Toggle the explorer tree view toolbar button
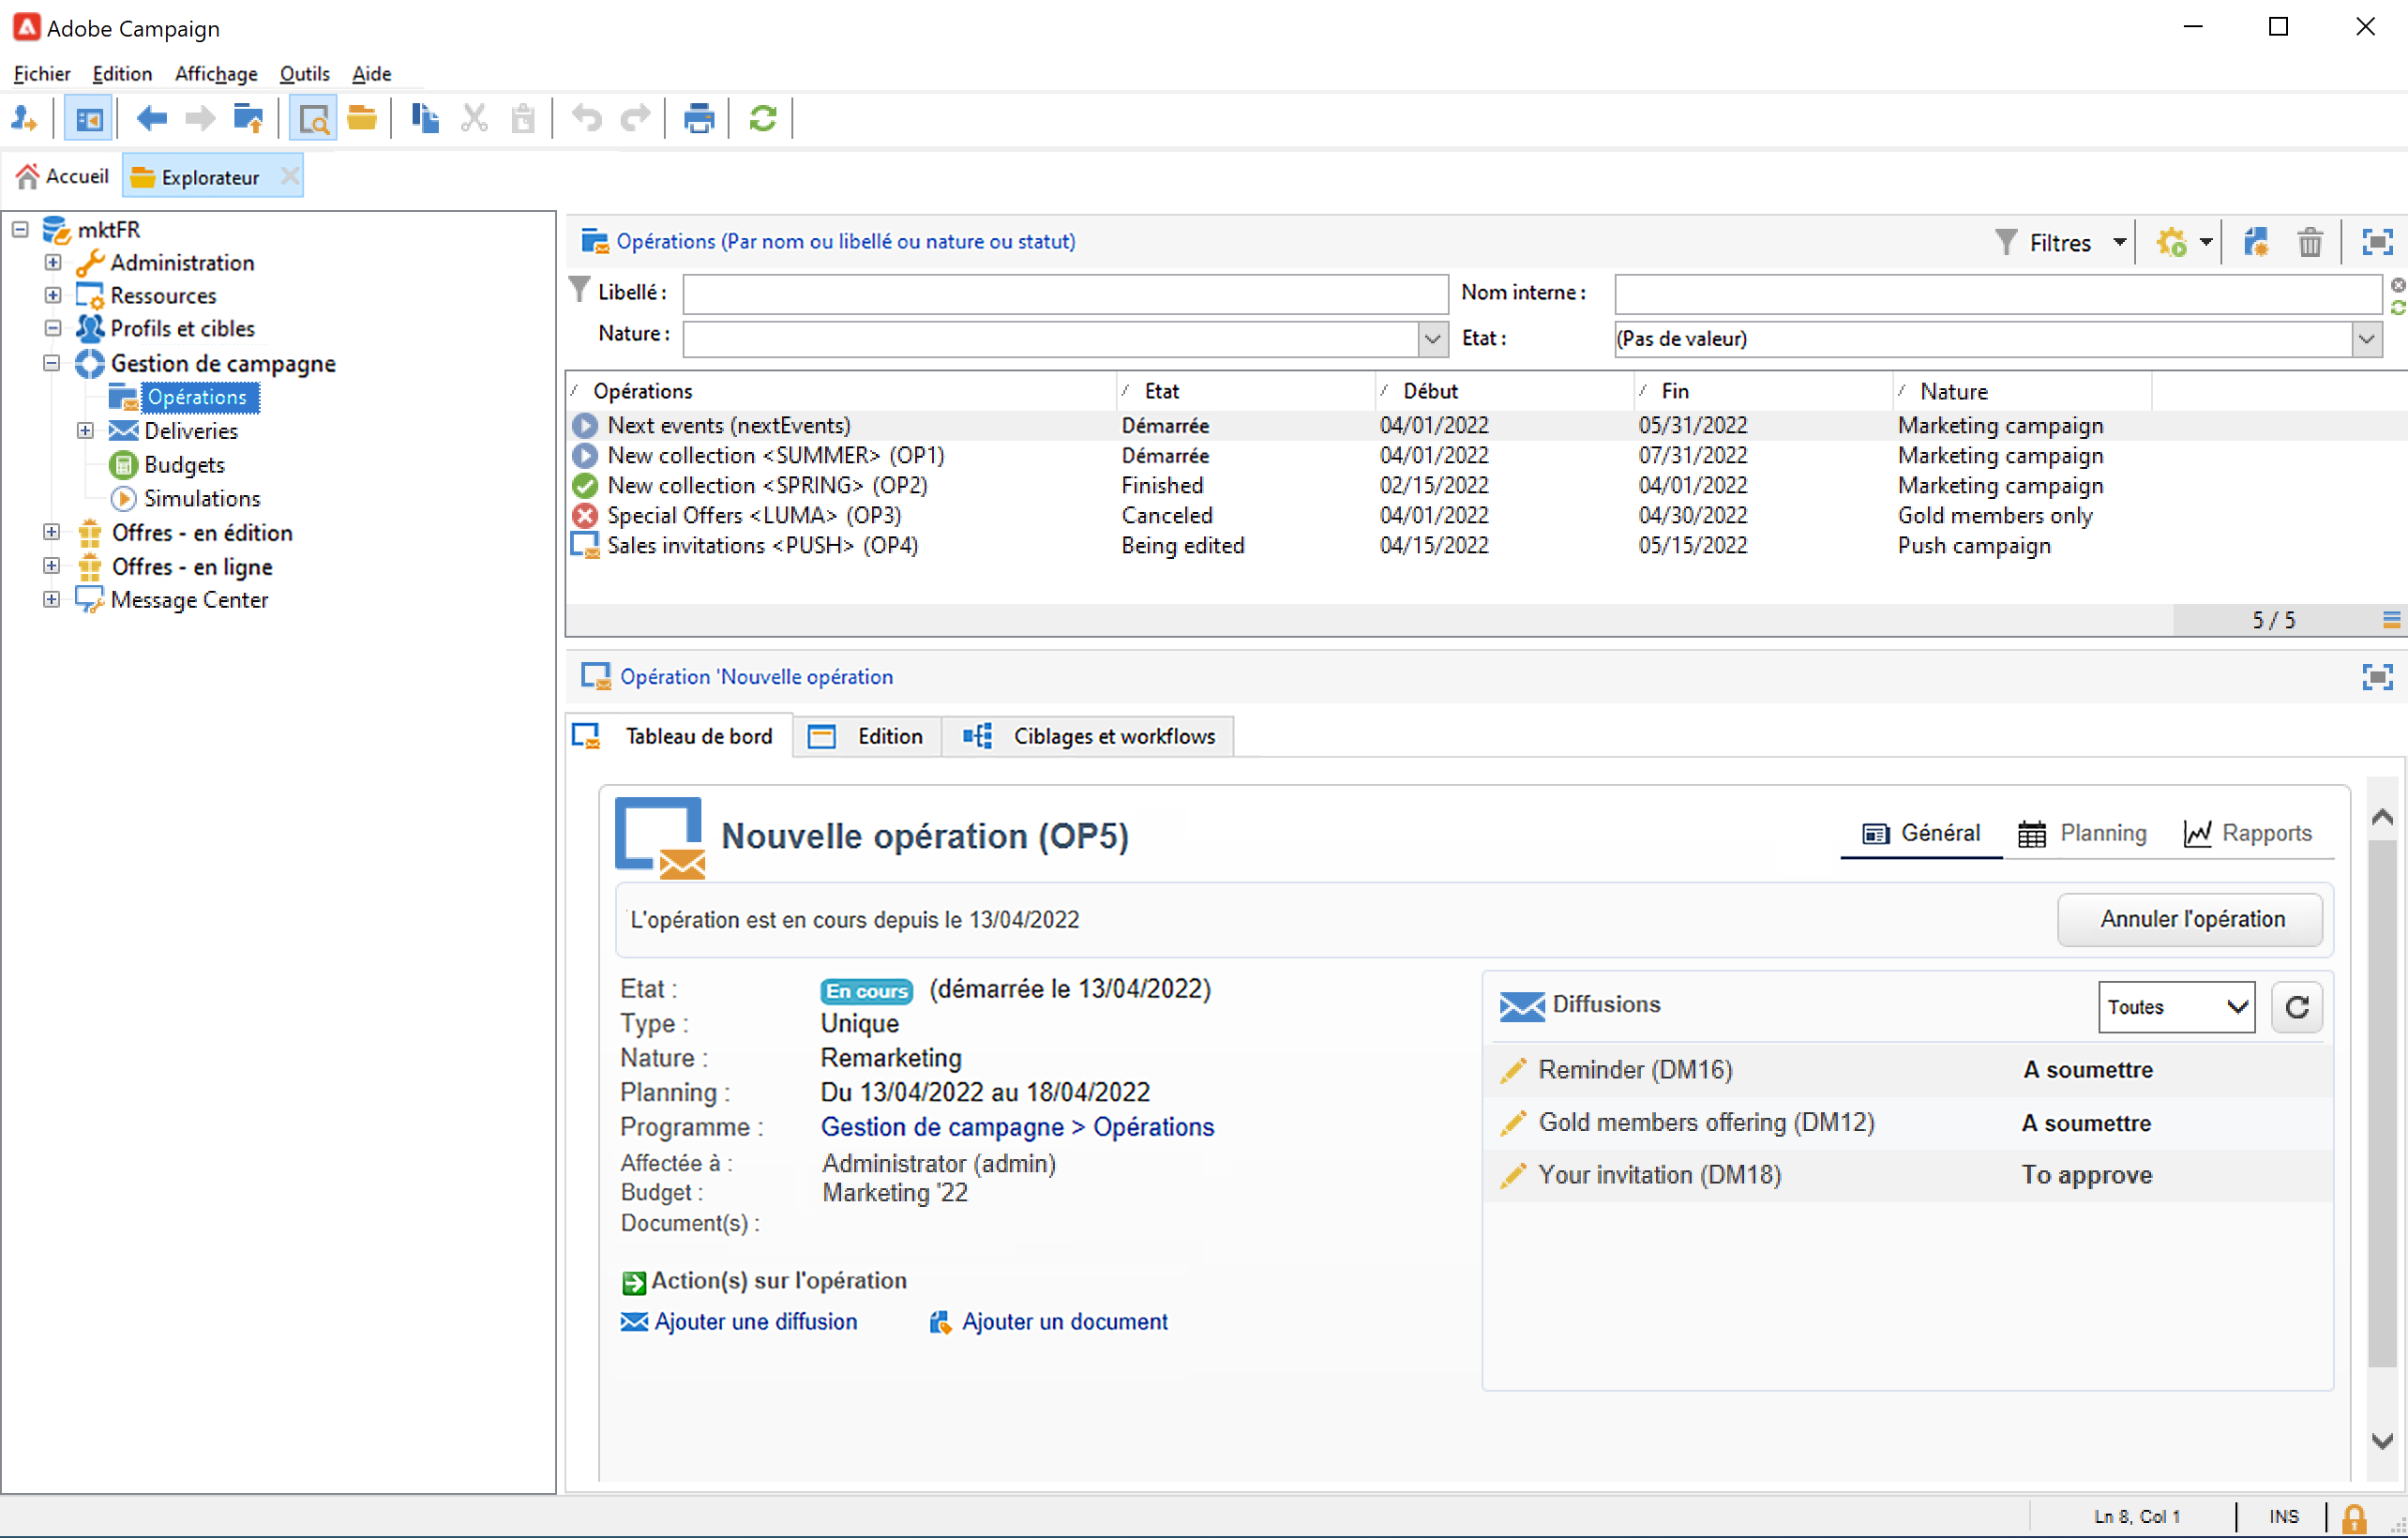Image resolution: width=2408 pixels, height=1538 pixels. (88, 119)
